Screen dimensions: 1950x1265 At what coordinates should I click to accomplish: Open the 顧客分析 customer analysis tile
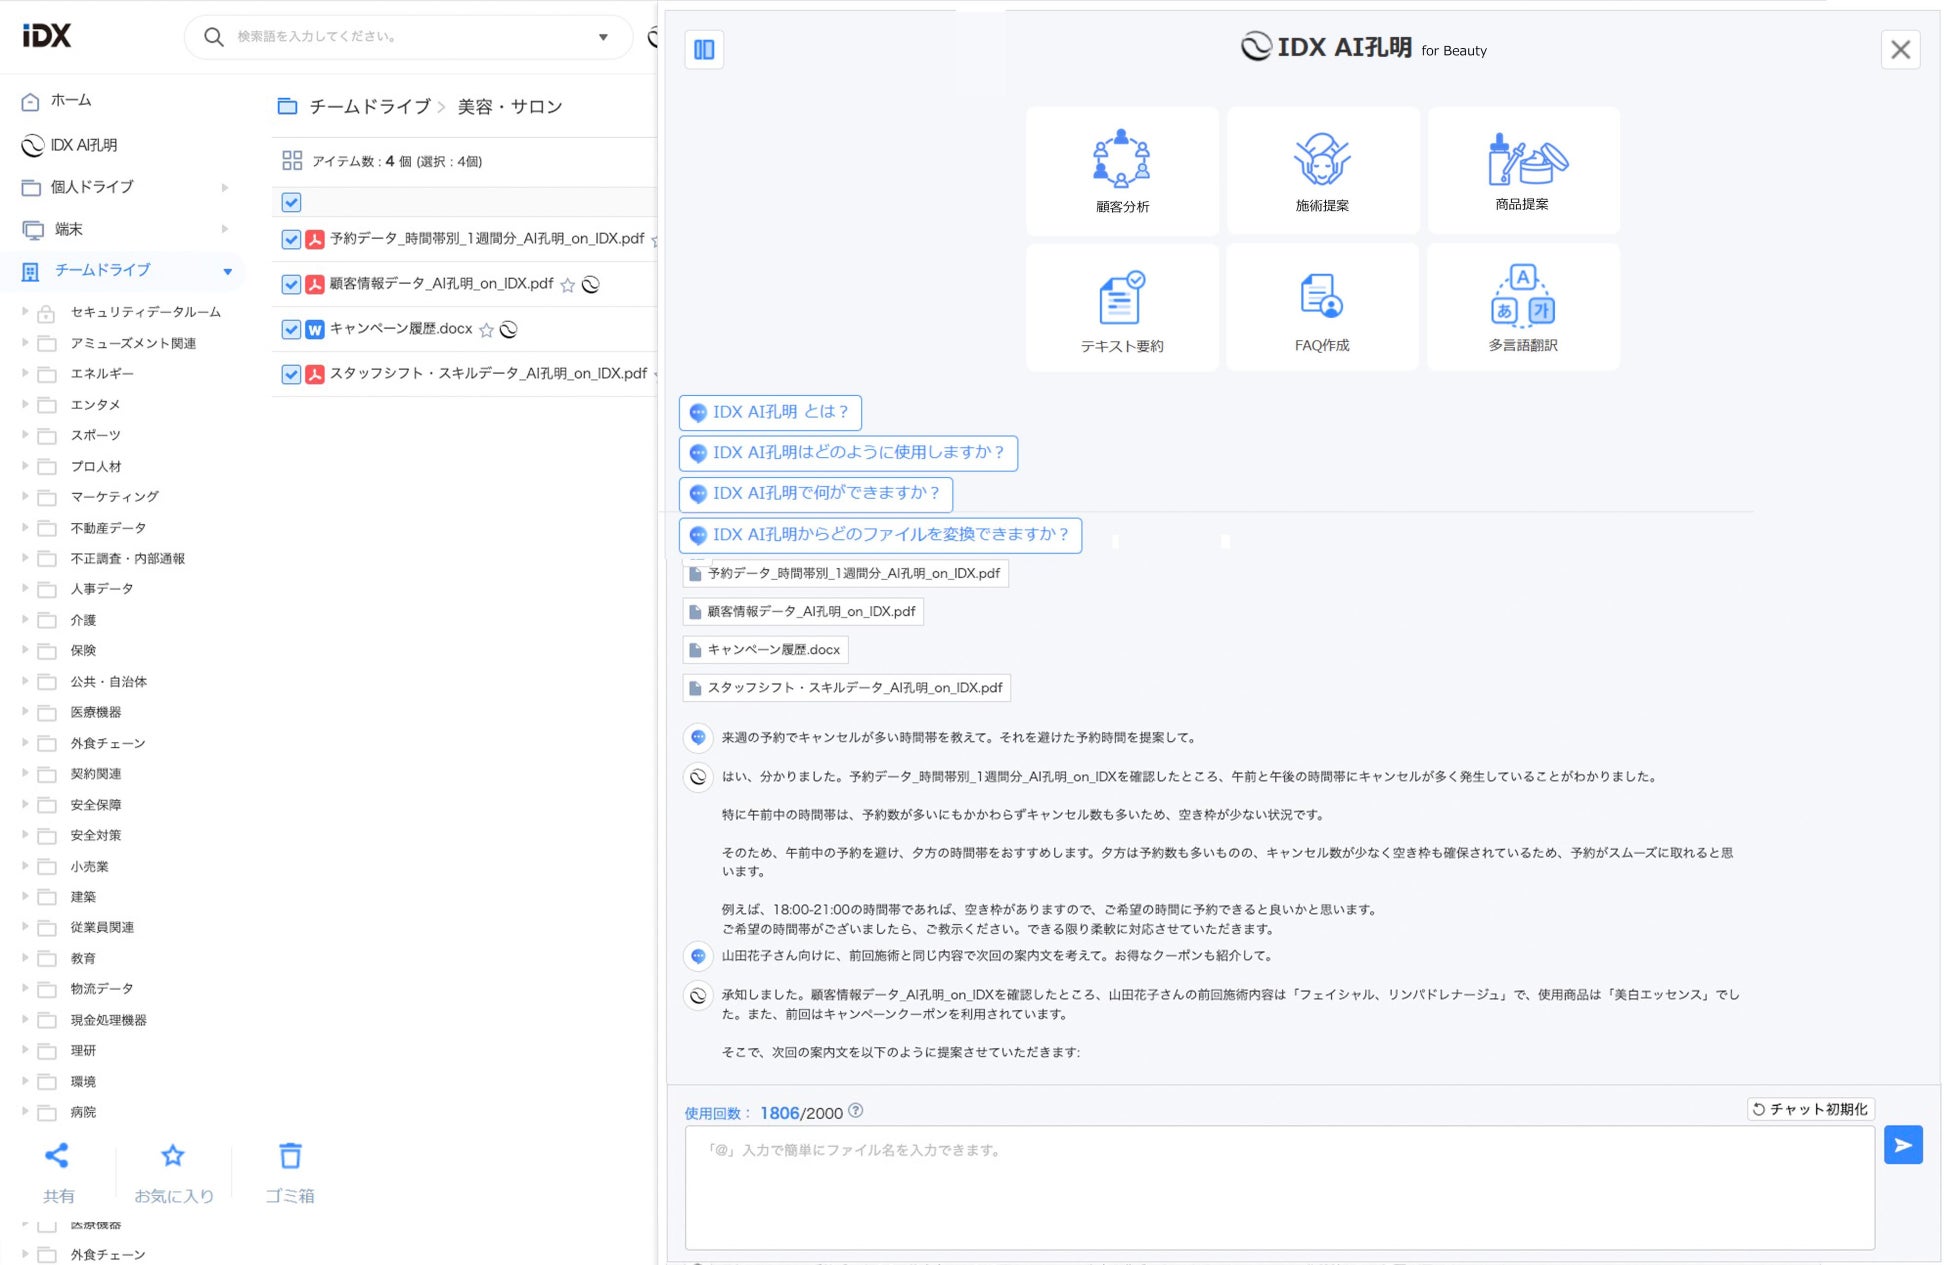tap(1122, 171)
